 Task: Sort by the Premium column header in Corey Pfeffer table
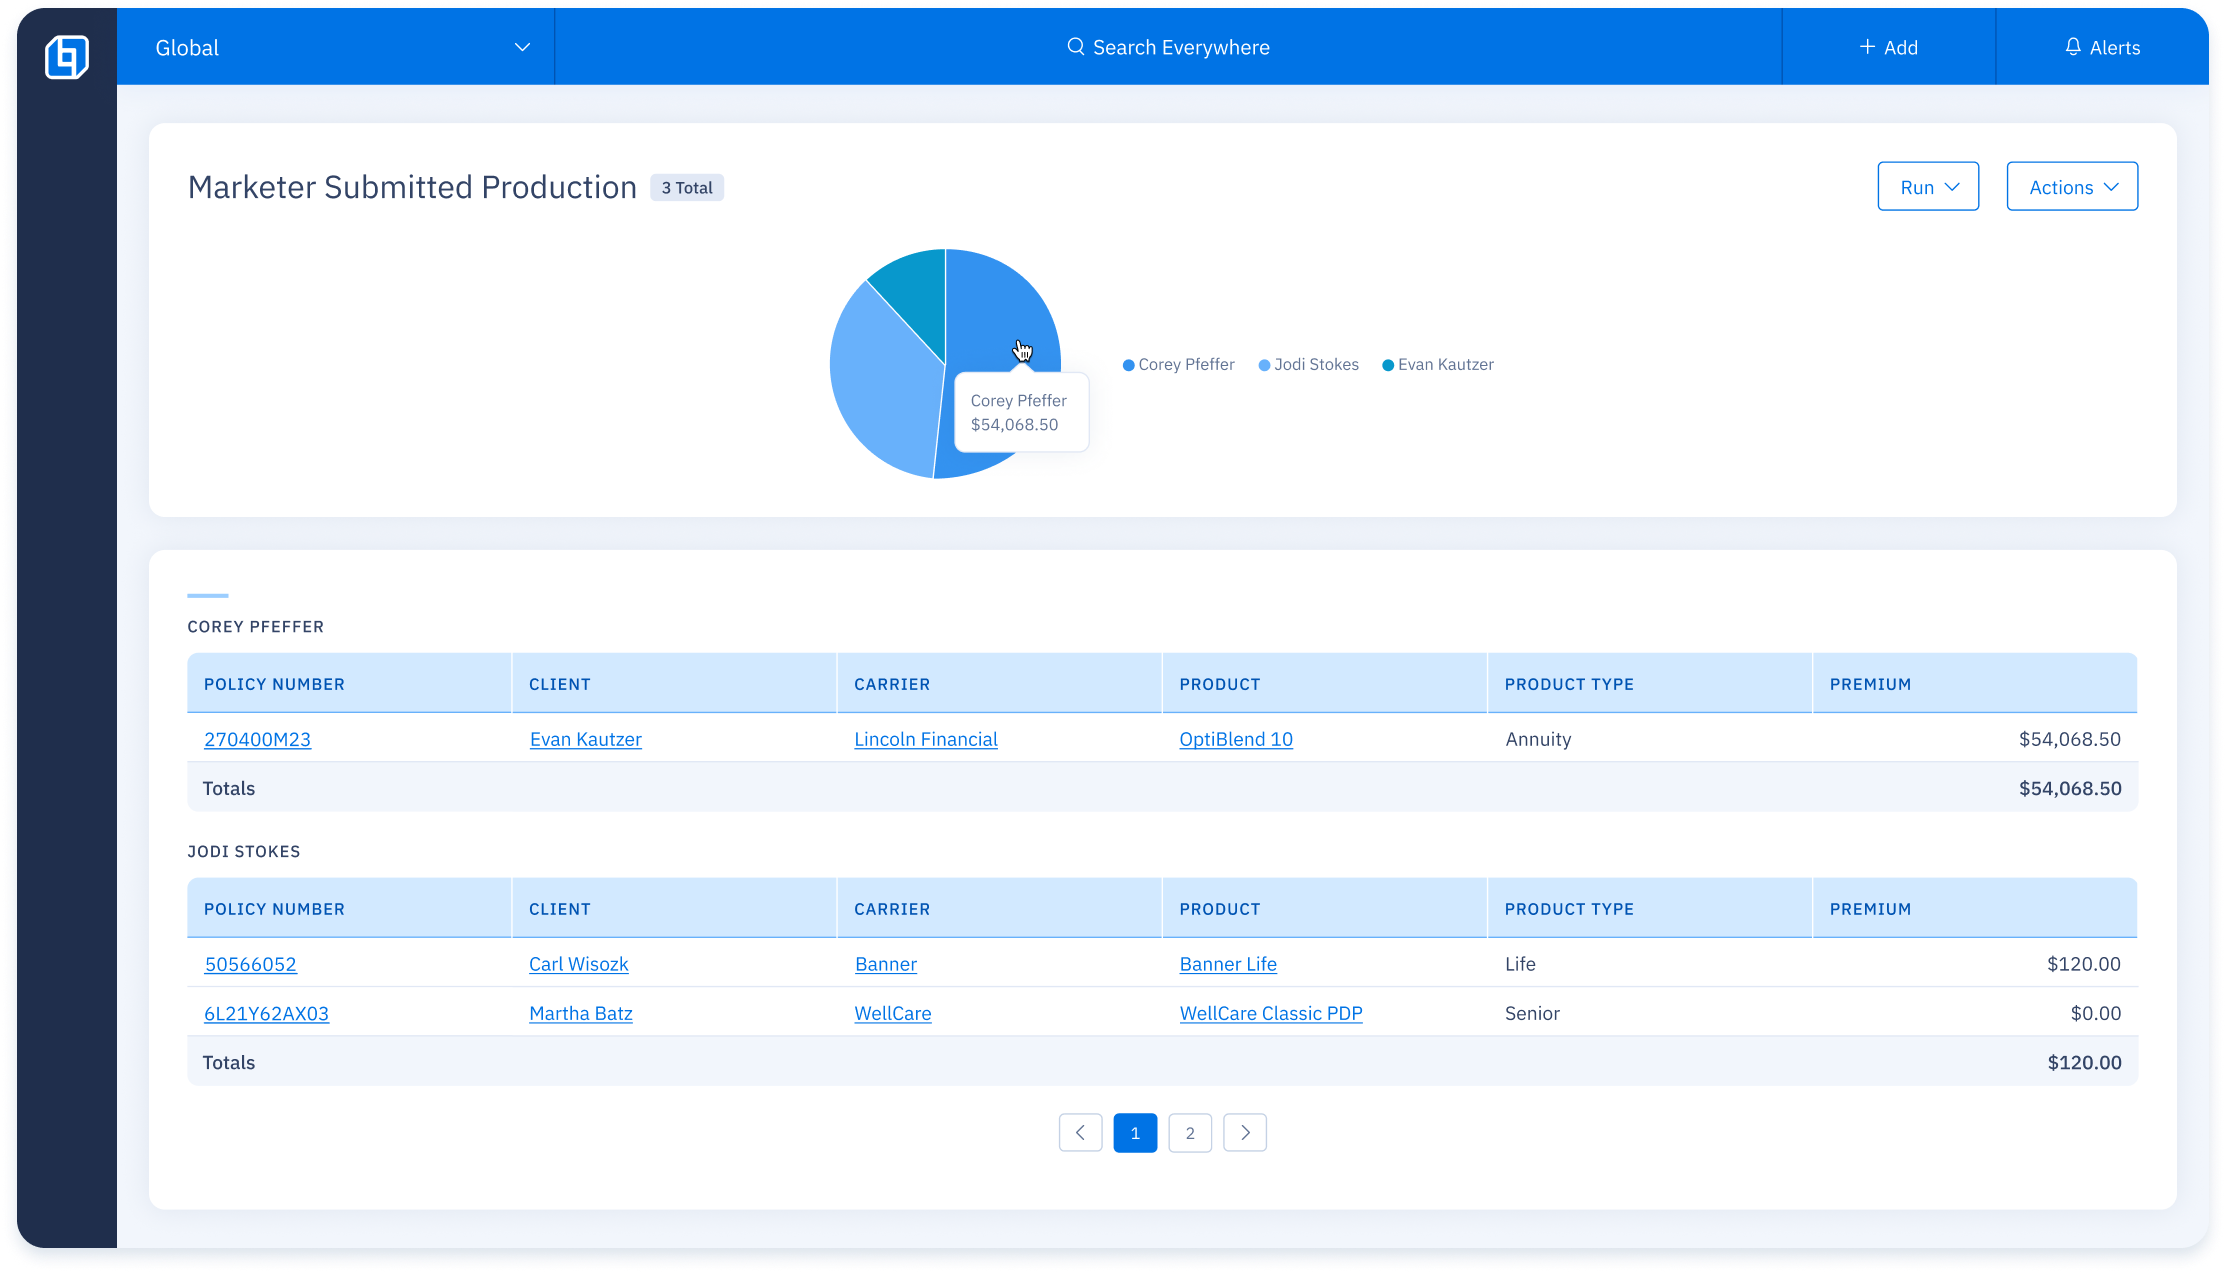(1870, 684)
